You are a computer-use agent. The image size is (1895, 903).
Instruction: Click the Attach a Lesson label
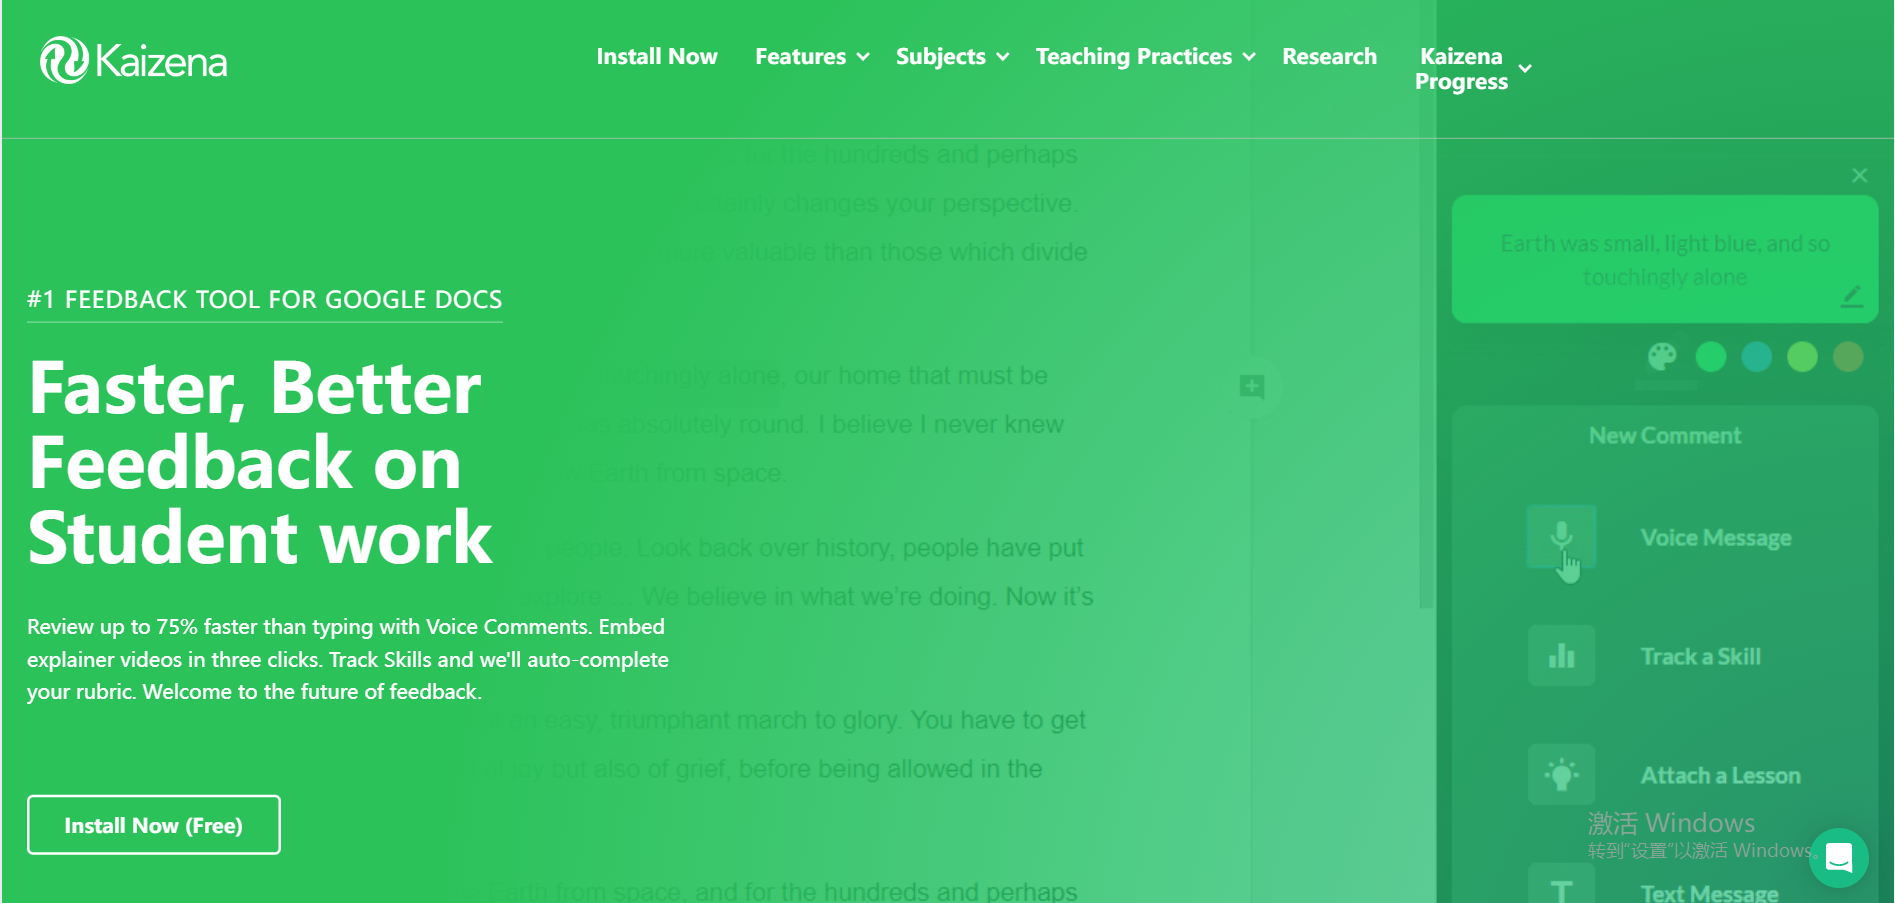coord(1720,776)
